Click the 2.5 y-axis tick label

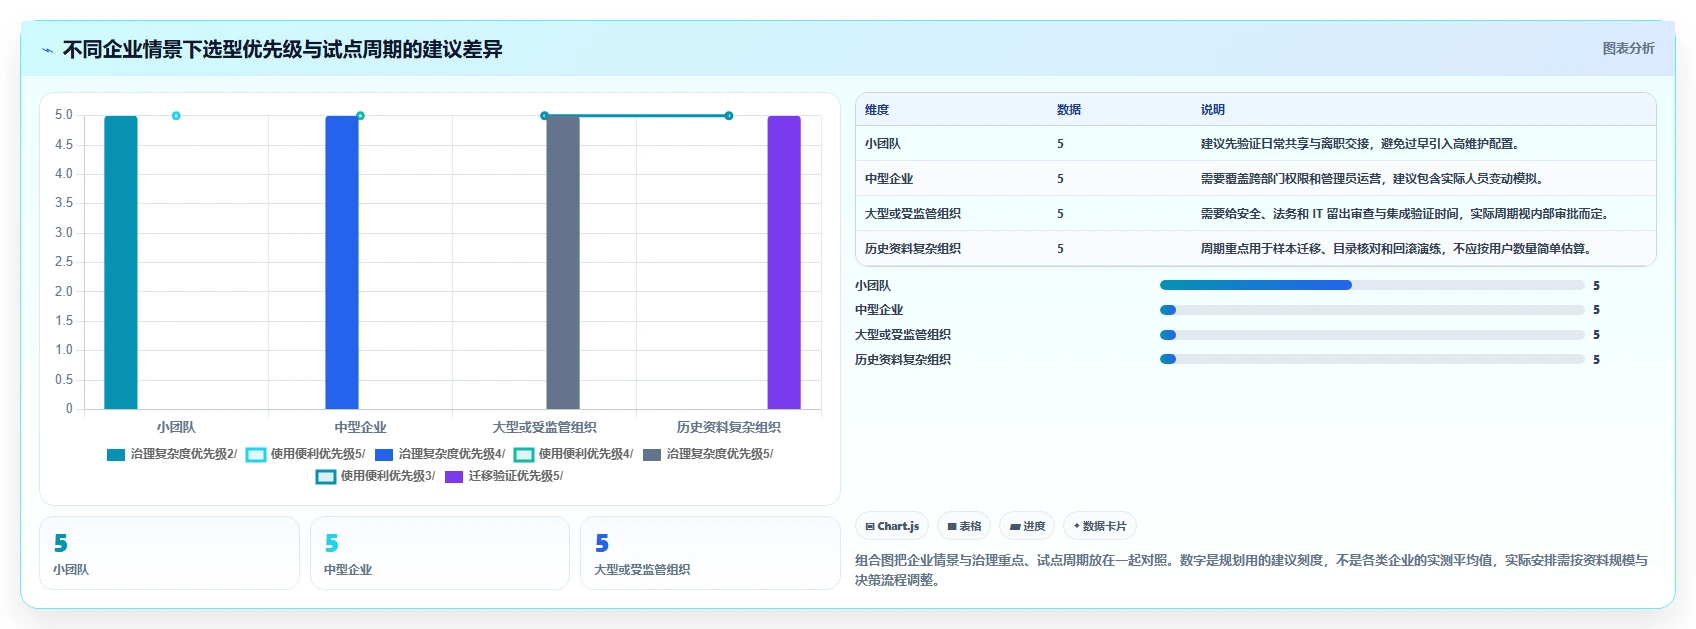tap(64, 262)
